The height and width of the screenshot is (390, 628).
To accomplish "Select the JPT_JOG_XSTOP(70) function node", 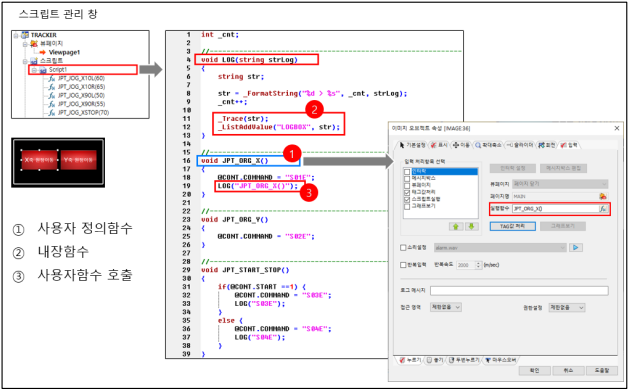I will click(x=83, y=113).
